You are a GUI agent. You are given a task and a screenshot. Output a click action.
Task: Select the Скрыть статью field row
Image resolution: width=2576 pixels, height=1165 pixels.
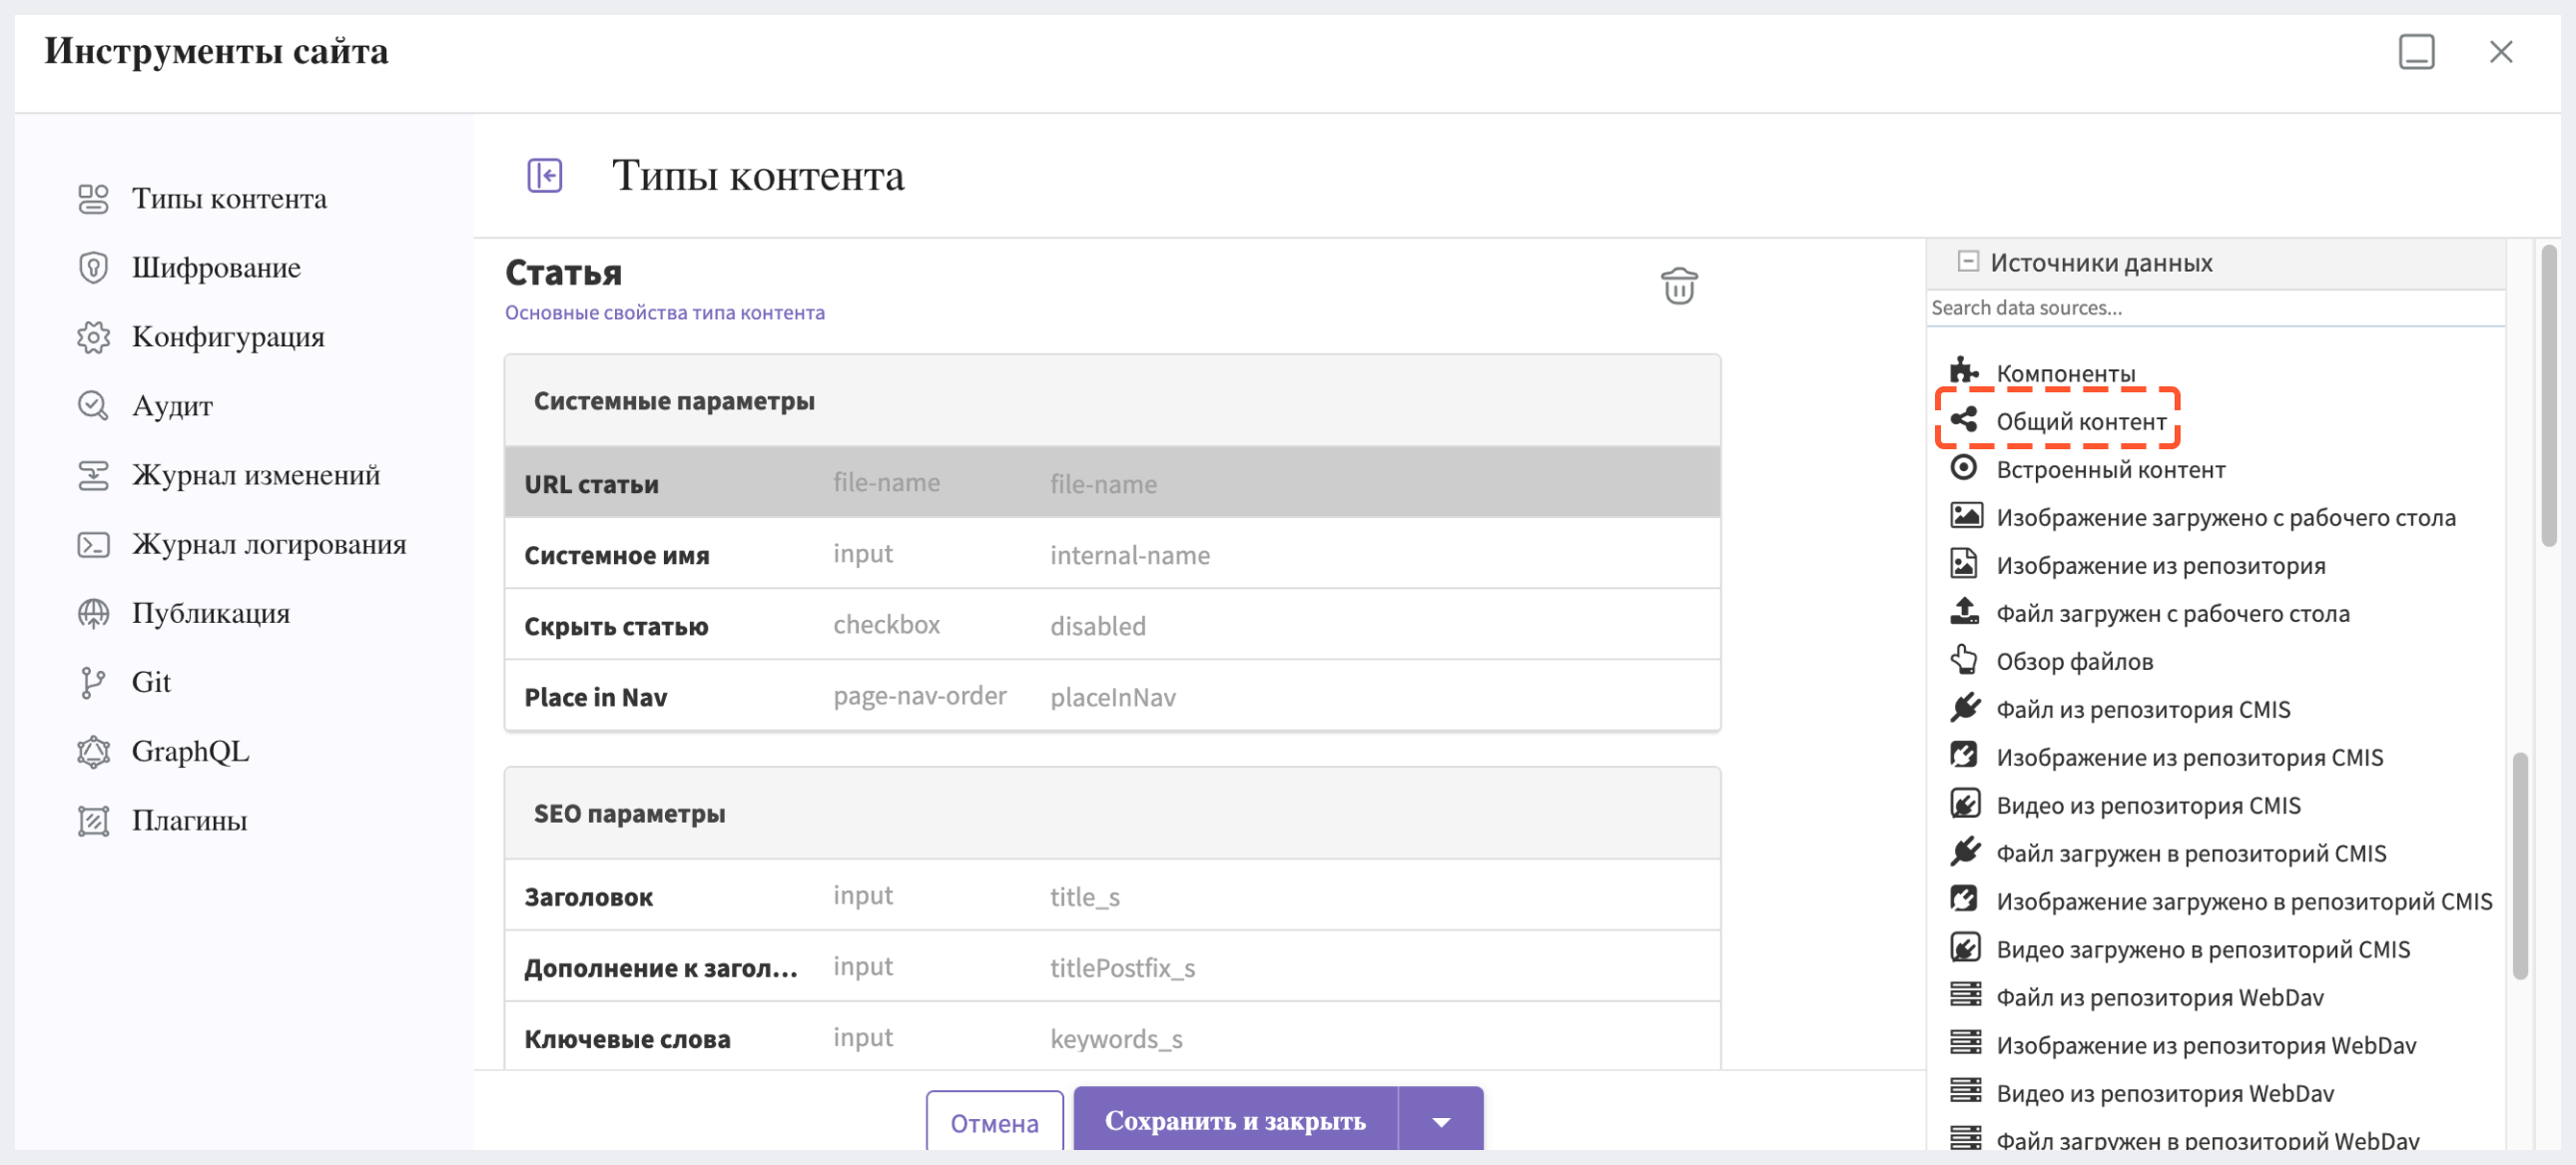click(x=1112, y=625)
